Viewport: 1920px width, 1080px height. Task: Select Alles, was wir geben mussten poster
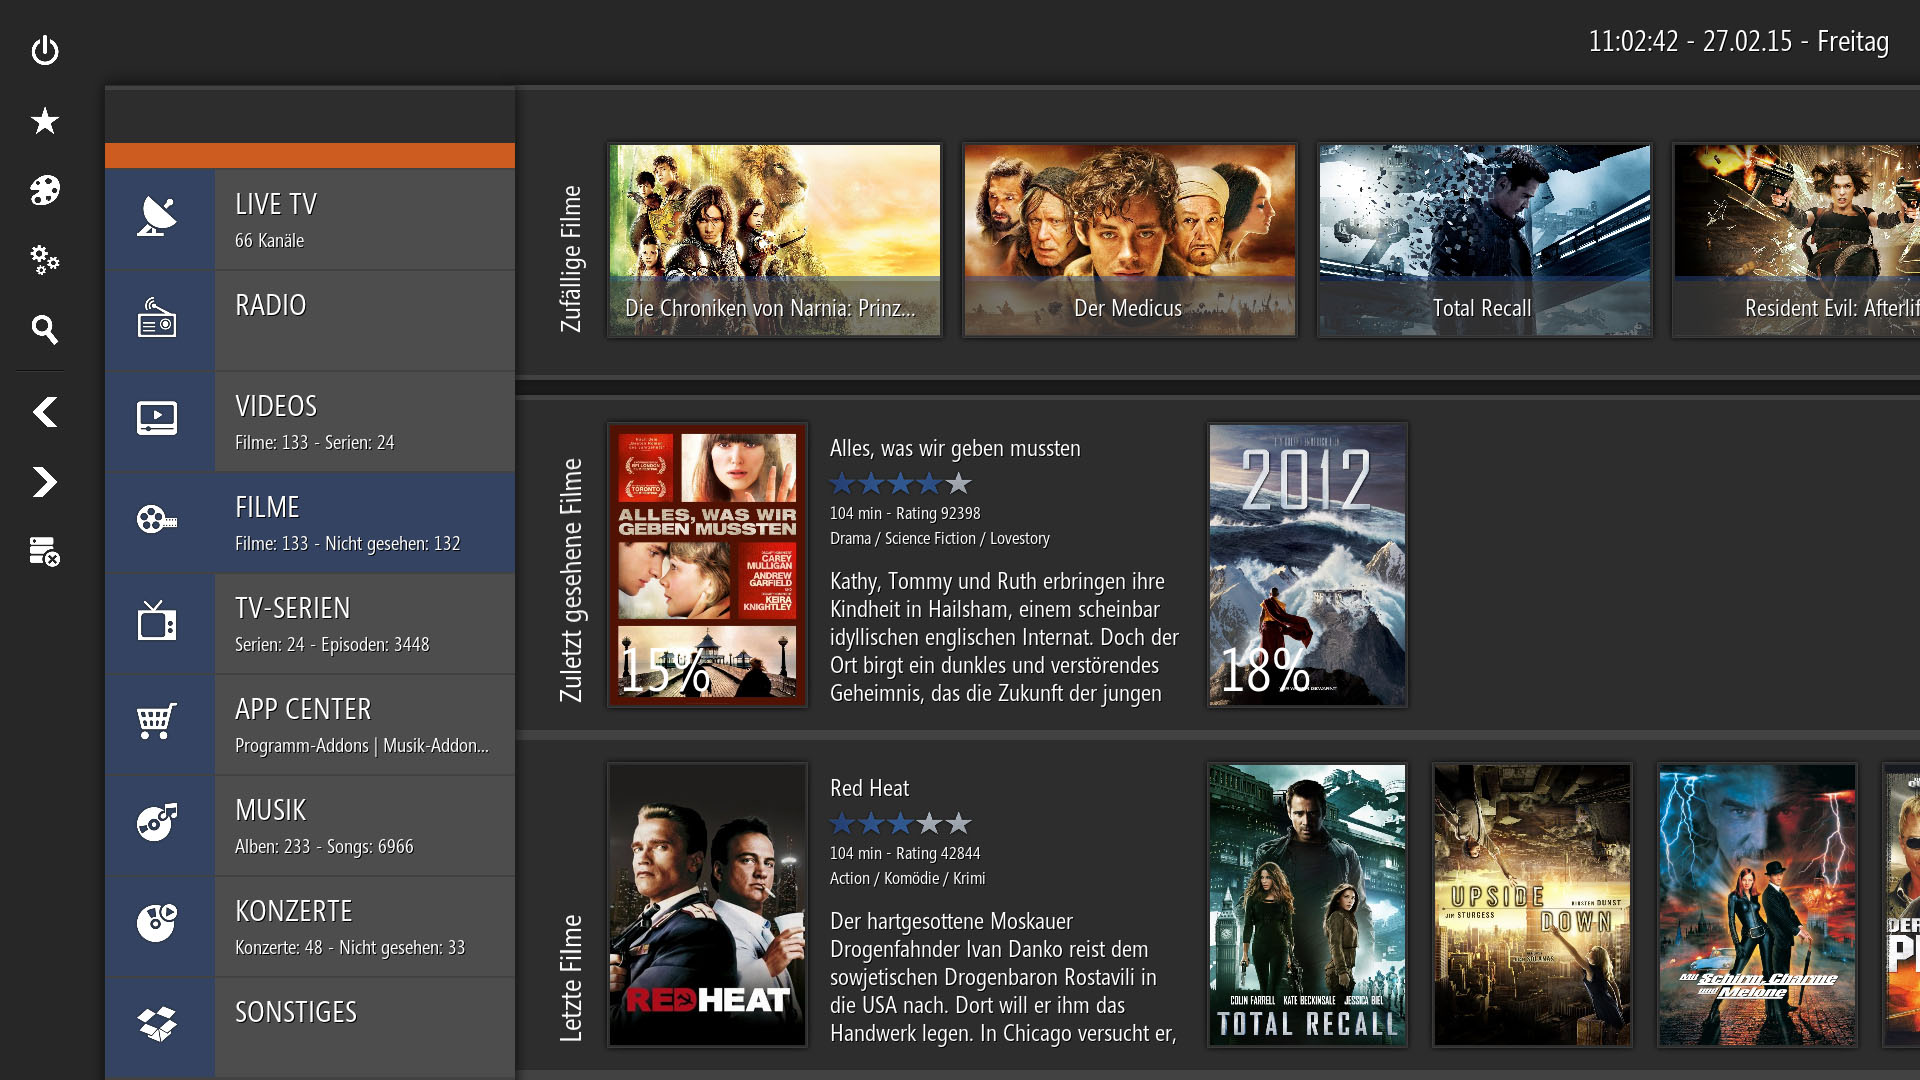(x=707, y=565)
